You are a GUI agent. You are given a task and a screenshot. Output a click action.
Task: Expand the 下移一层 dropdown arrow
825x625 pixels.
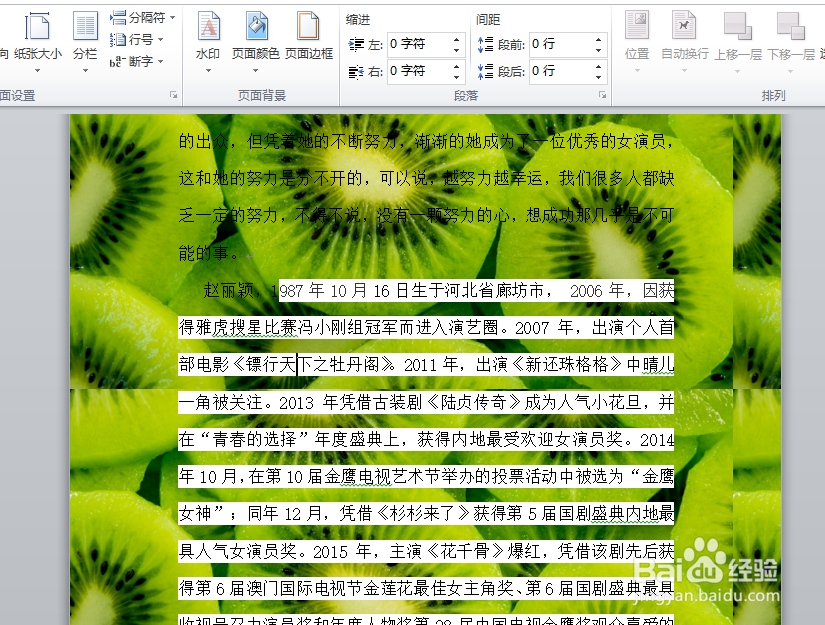click(x=791, y=70)
